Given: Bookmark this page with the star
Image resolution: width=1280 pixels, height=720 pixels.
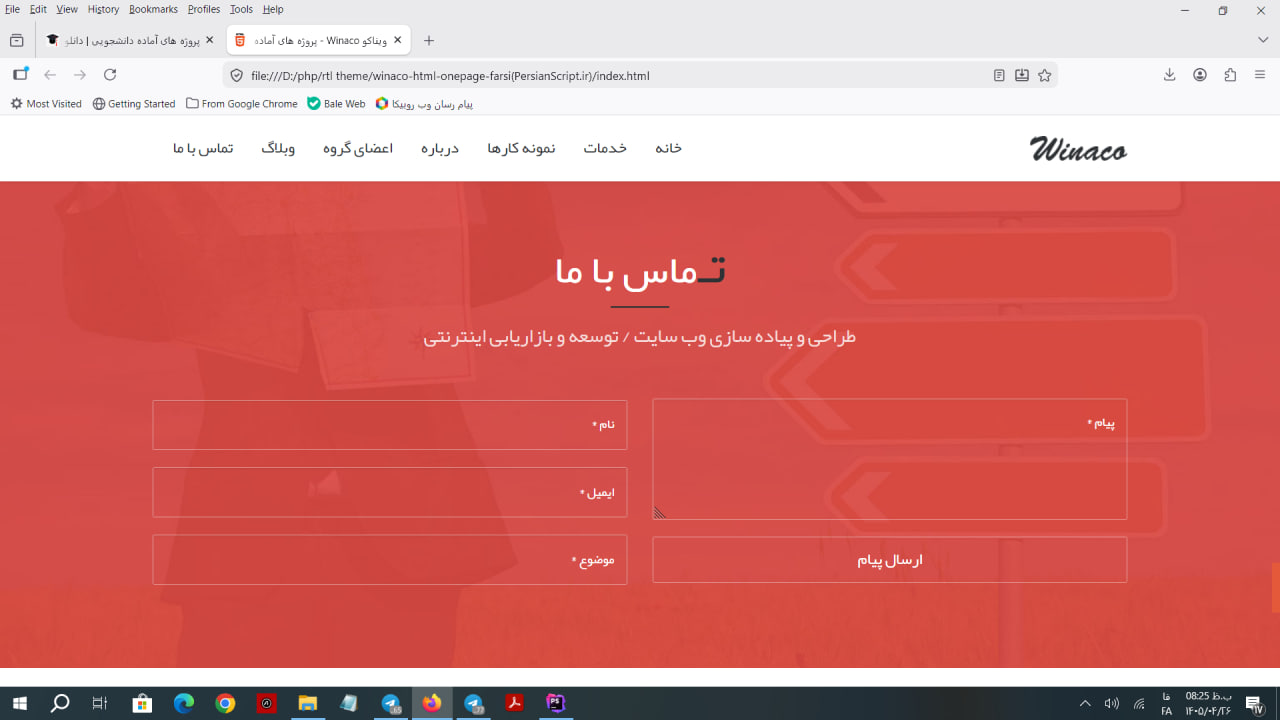Looking at the screenshot, I should 1045,75.
